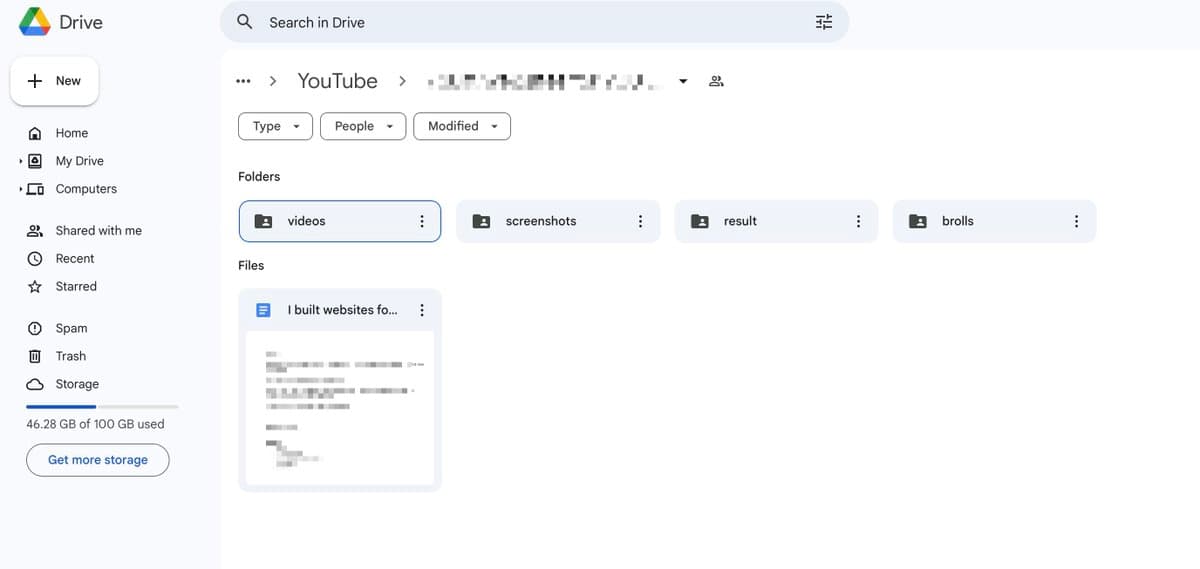The width and height of the screenshot is (1200, 569).
Task: Click the storage usage progress bar
Action: click(x=102, y=407)
